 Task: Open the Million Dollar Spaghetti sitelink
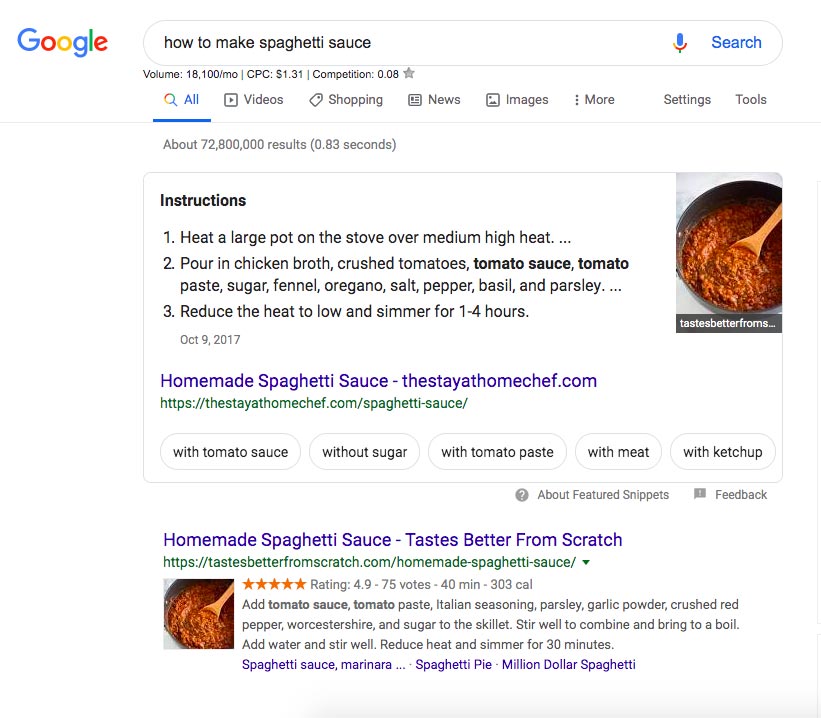pos(569,665)
